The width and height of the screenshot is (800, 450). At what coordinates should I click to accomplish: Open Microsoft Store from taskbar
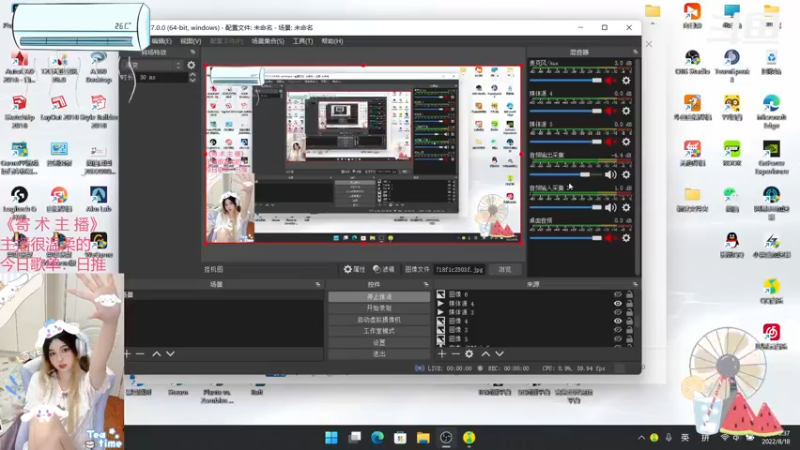point(400,438)
